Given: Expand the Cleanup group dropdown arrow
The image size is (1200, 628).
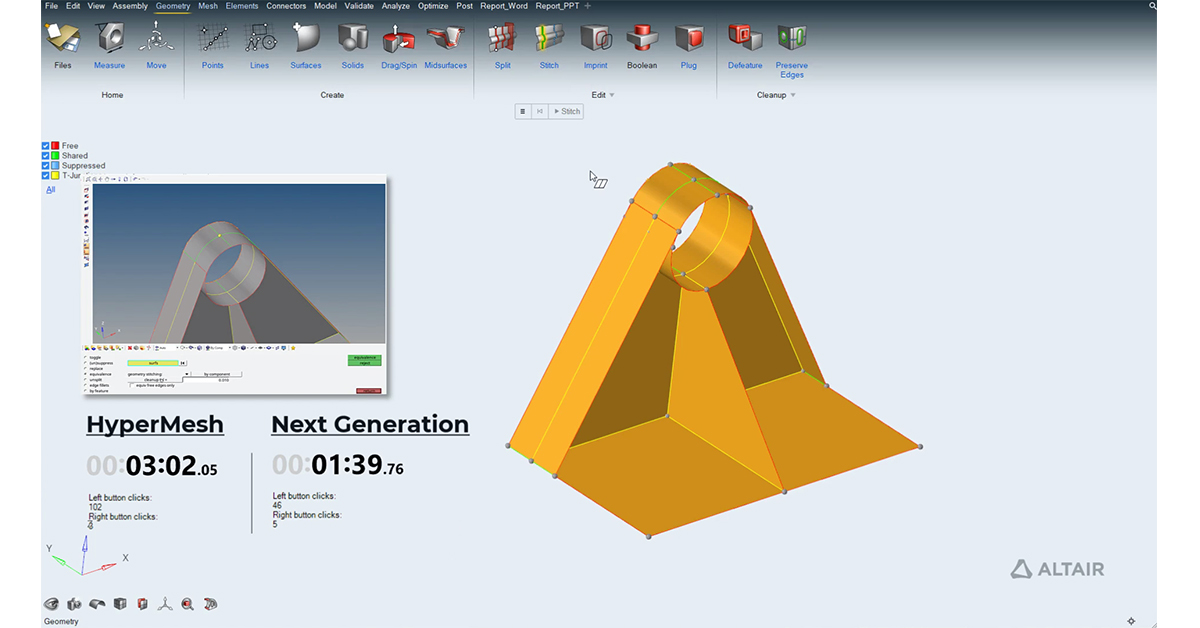Looking at the screenshot, I should 793,95.
